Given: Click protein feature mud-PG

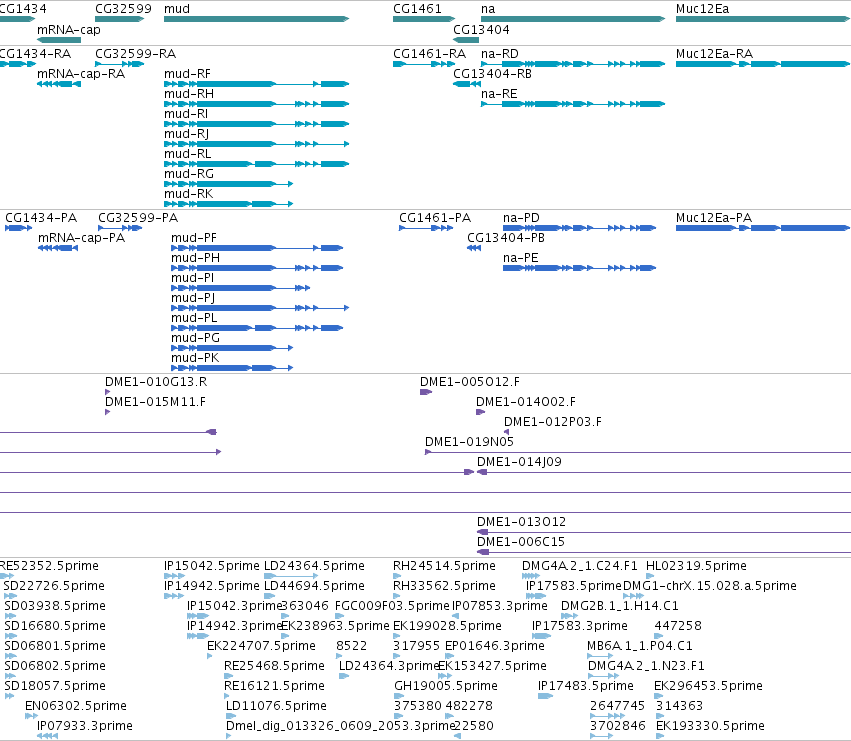Looking at the screenshot, I should coord(232,348).
